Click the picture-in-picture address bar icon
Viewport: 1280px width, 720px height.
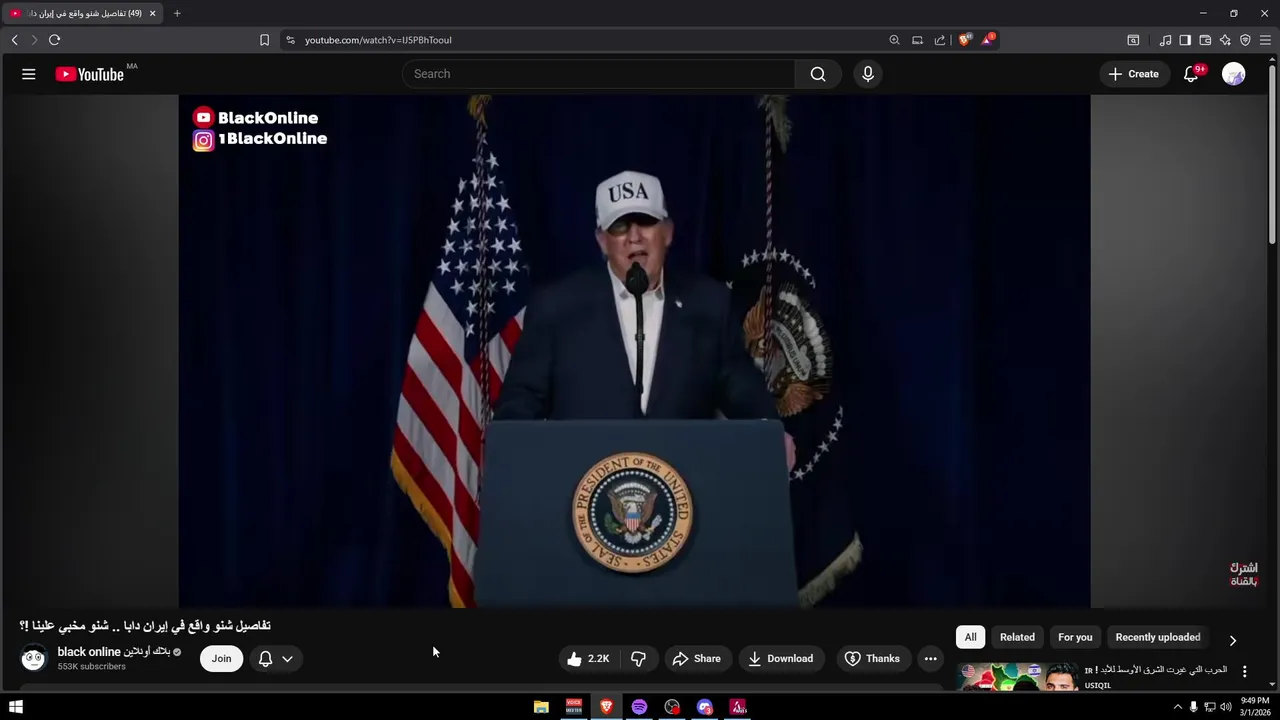917,40
